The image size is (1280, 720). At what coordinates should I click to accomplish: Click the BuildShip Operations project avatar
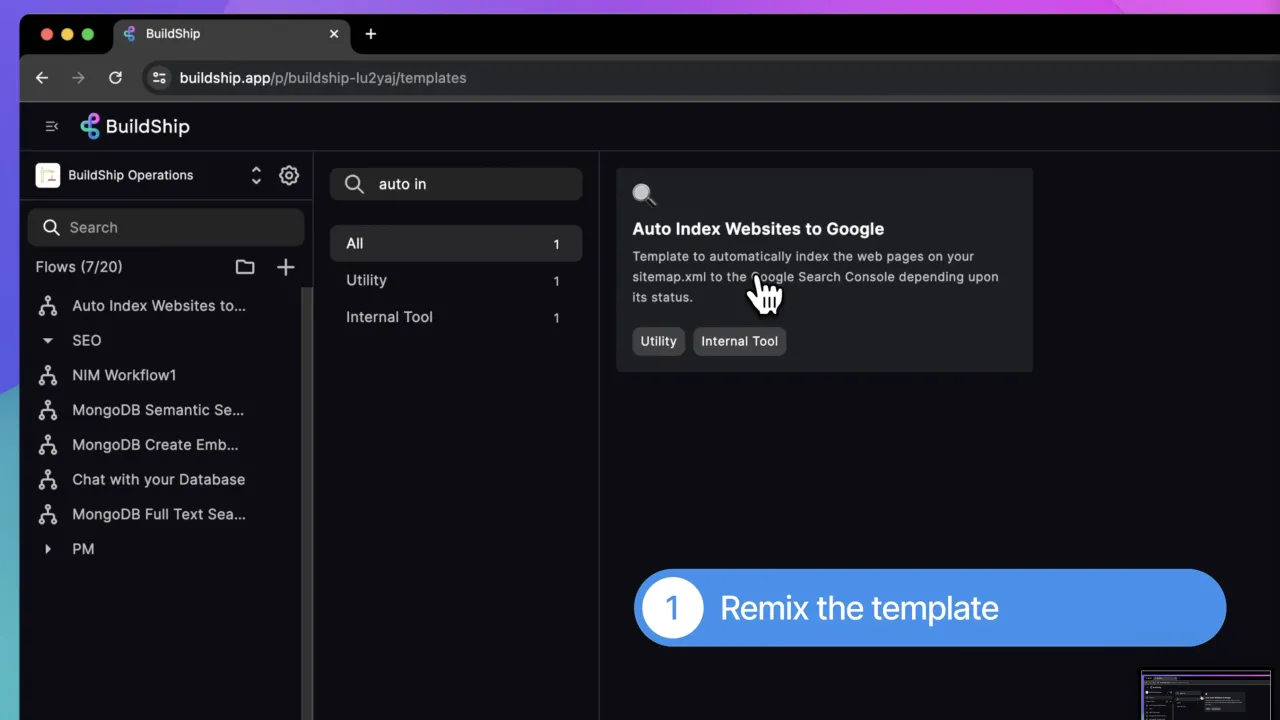coord(48,175)
